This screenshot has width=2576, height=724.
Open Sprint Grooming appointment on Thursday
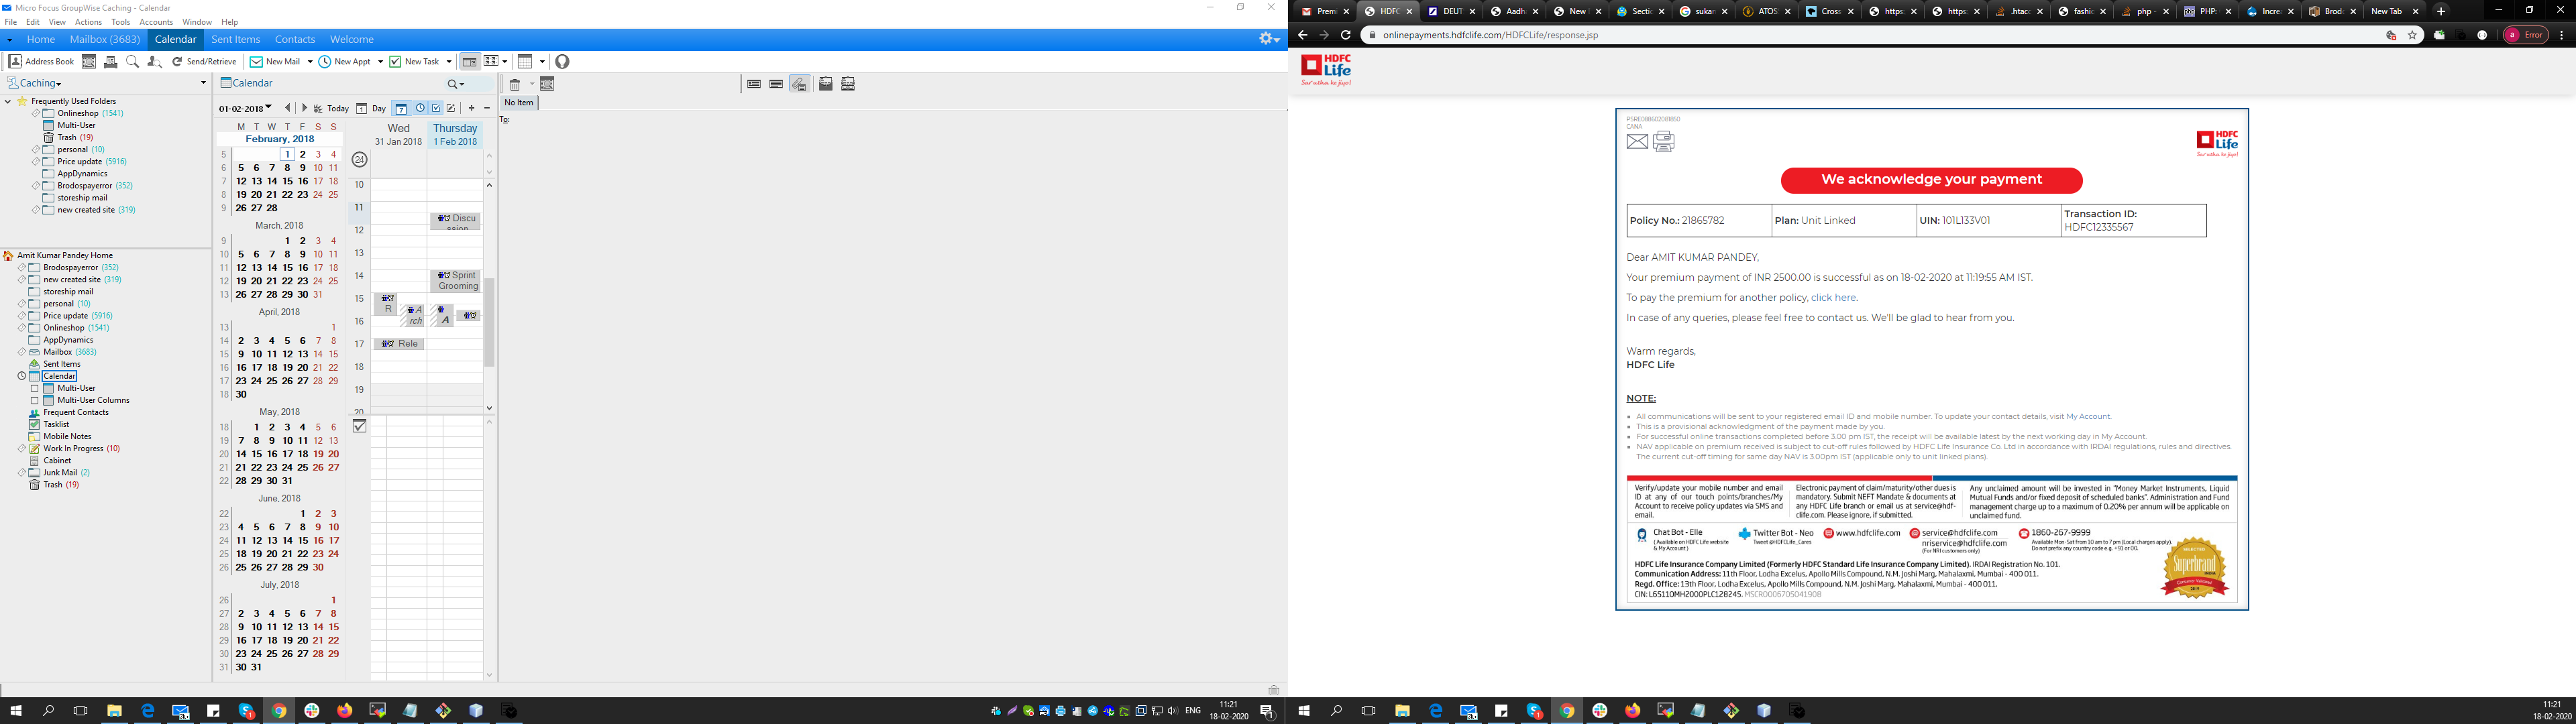(x=456, y=281)
